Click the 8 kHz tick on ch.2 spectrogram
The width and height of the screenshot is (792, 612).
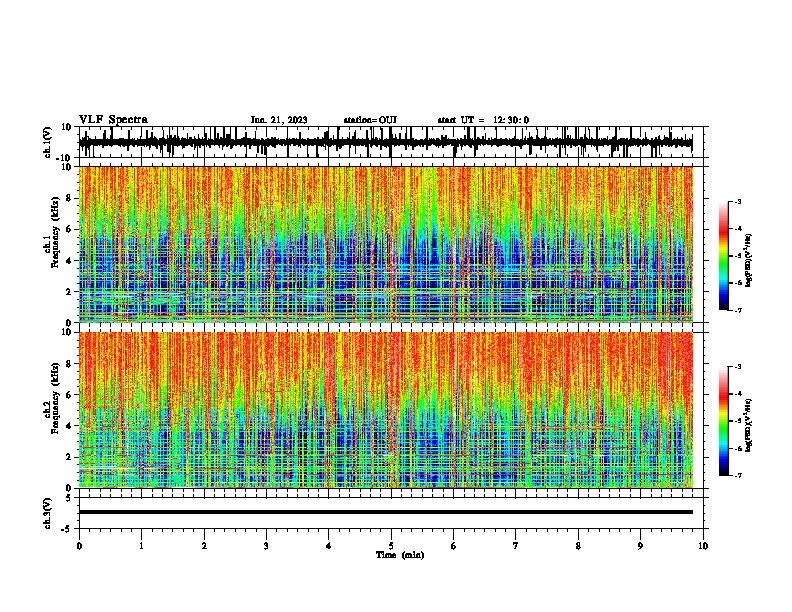(69, 364)
